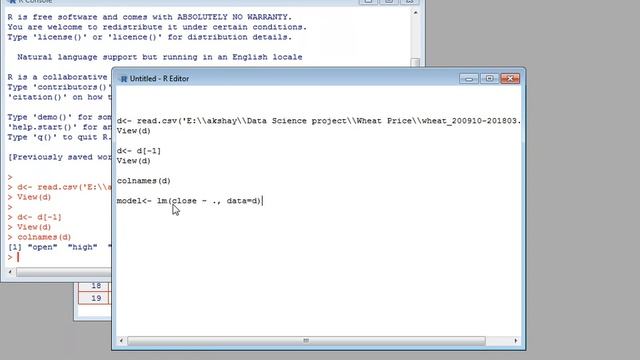The height and width of the screenshot is (360, 640).
Task: Click the colnames(d) line in editor
Action: [x=144, y=181]
